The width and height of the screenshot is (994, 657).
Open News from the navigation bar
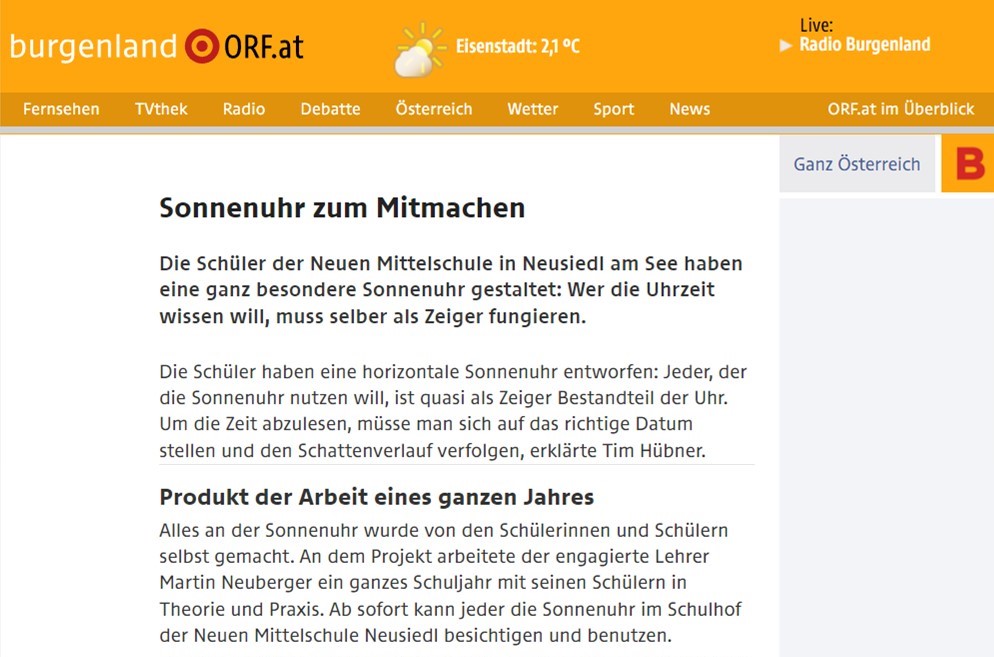(689, 109)
